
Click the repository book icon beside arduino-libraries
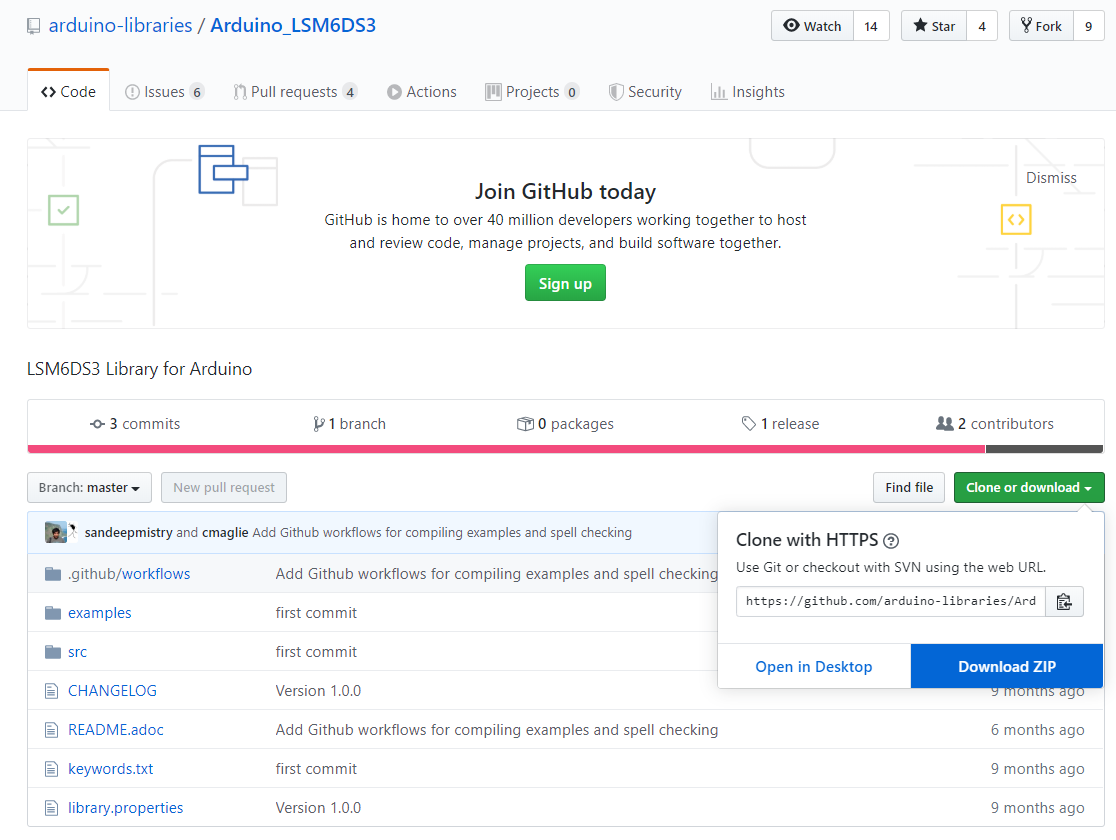click(33, 26)
